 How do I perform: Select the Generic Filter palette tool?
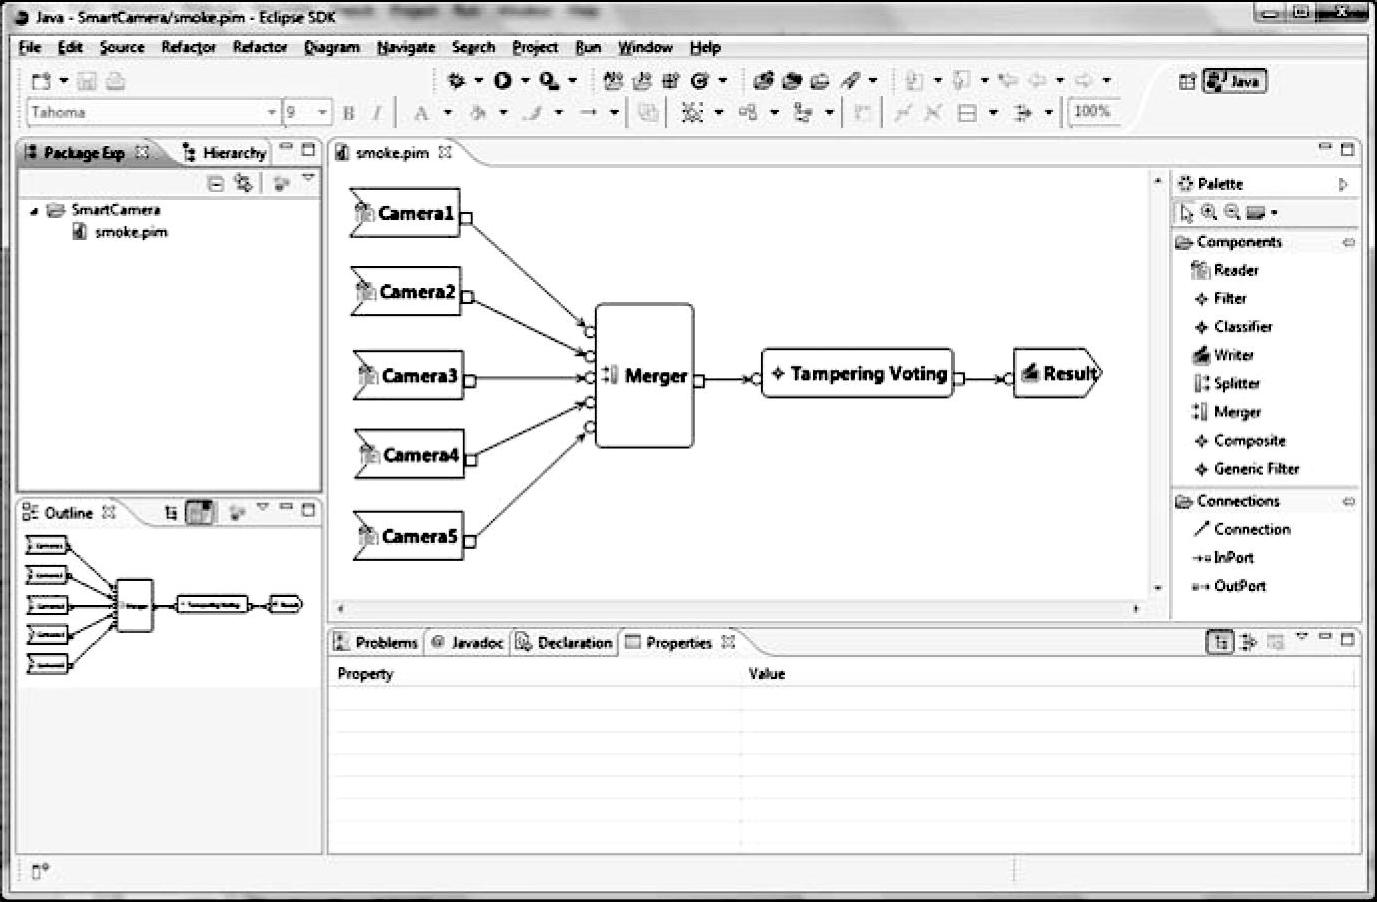pos(1246,469)
